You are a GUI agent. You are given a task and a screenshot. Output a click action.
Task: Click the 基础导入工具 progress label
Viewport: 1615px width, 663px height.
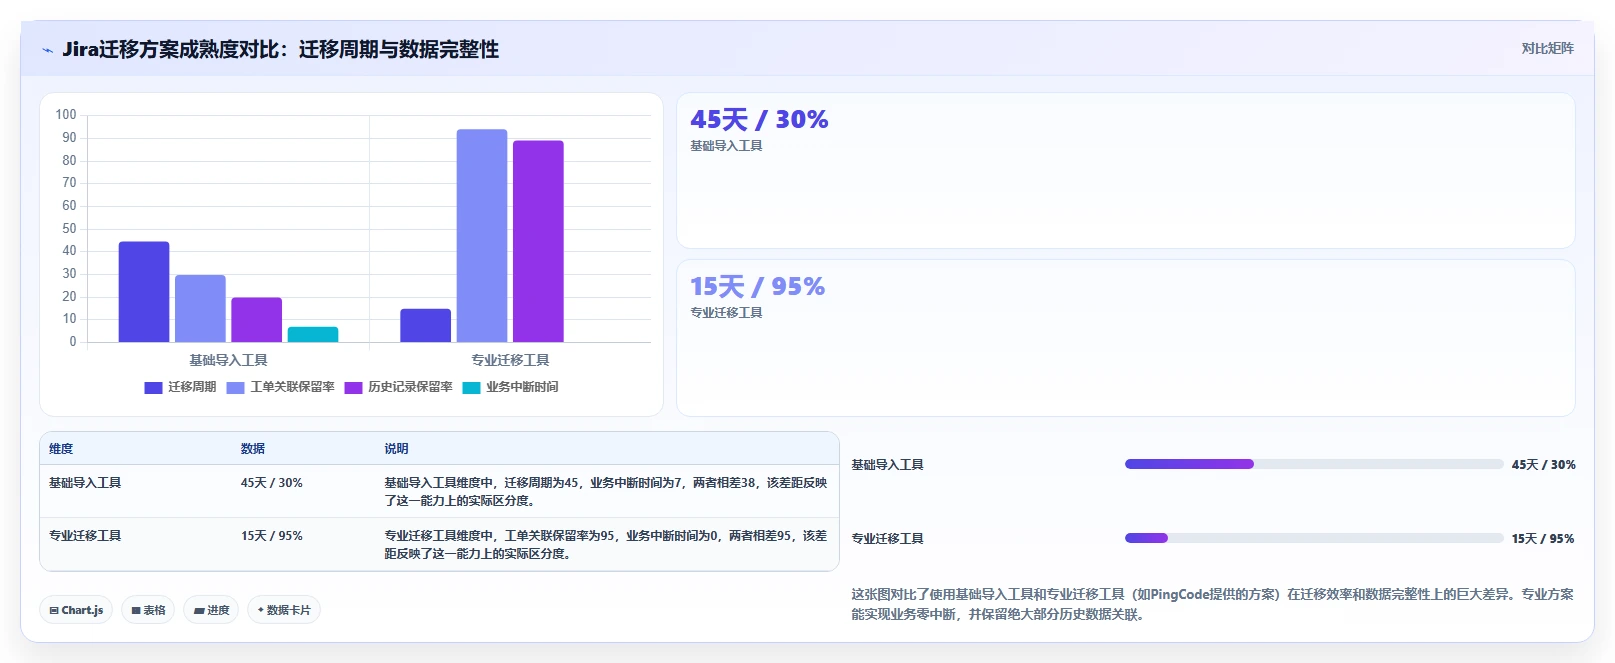point(887,465)
